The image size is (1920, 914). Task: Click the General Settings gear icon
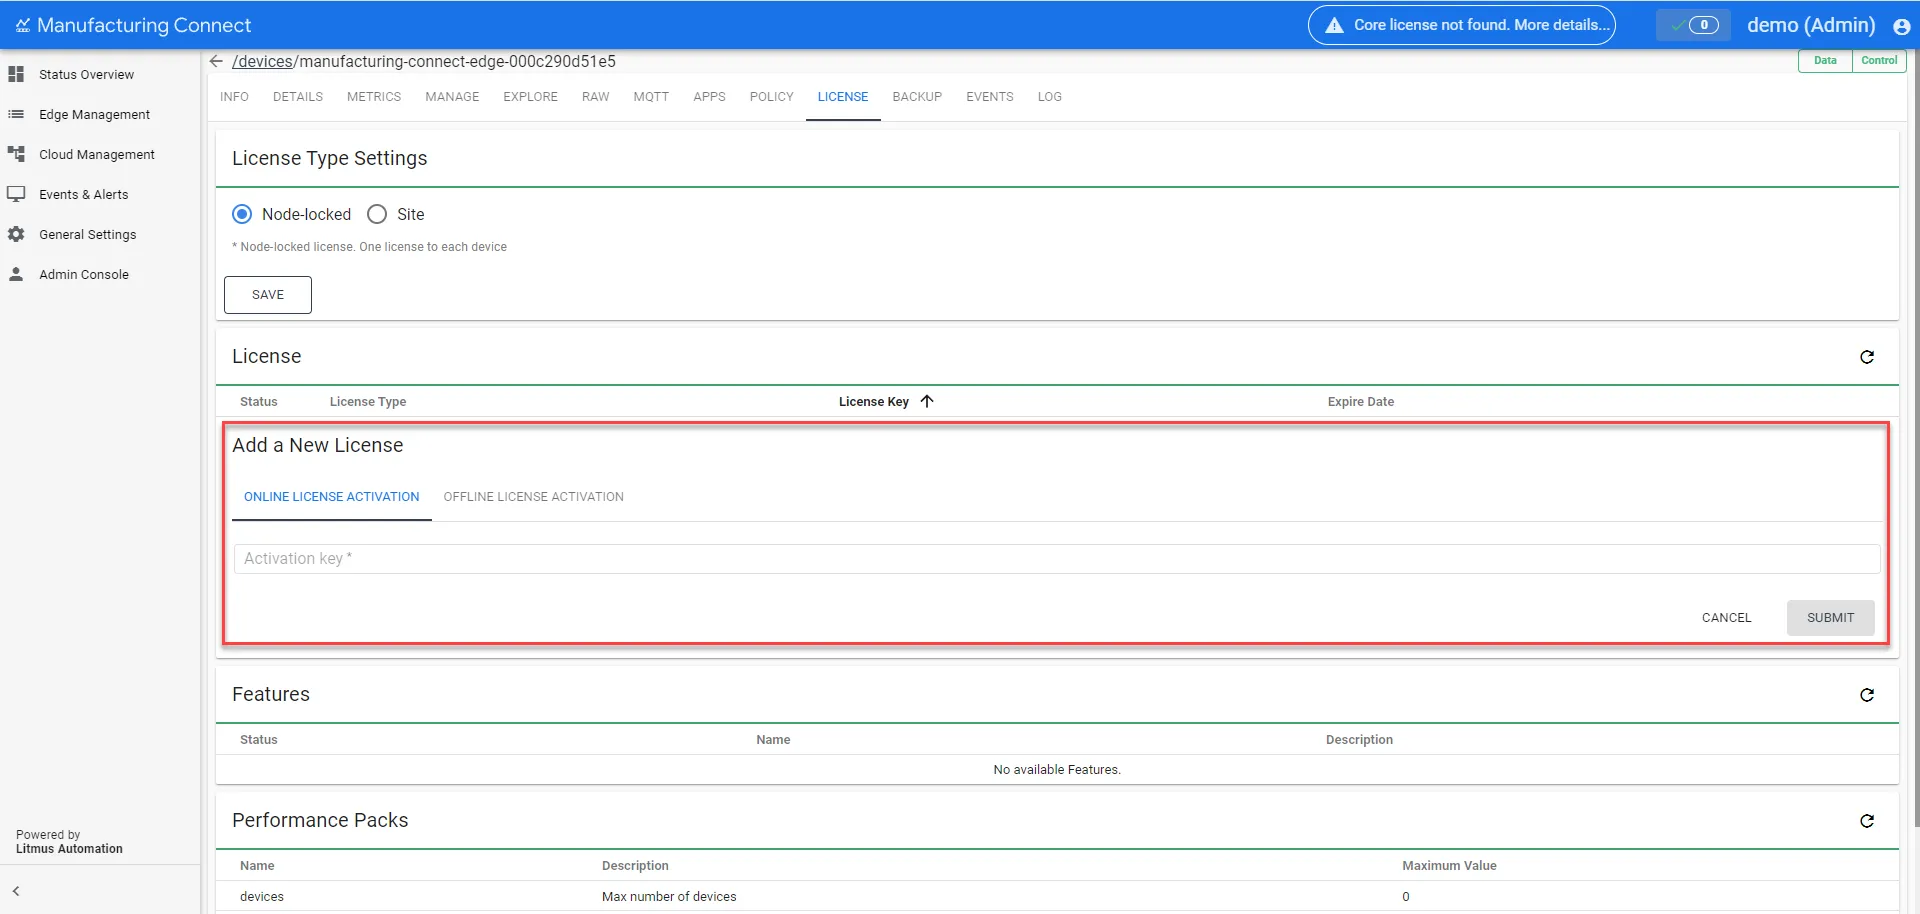[16, 234]
